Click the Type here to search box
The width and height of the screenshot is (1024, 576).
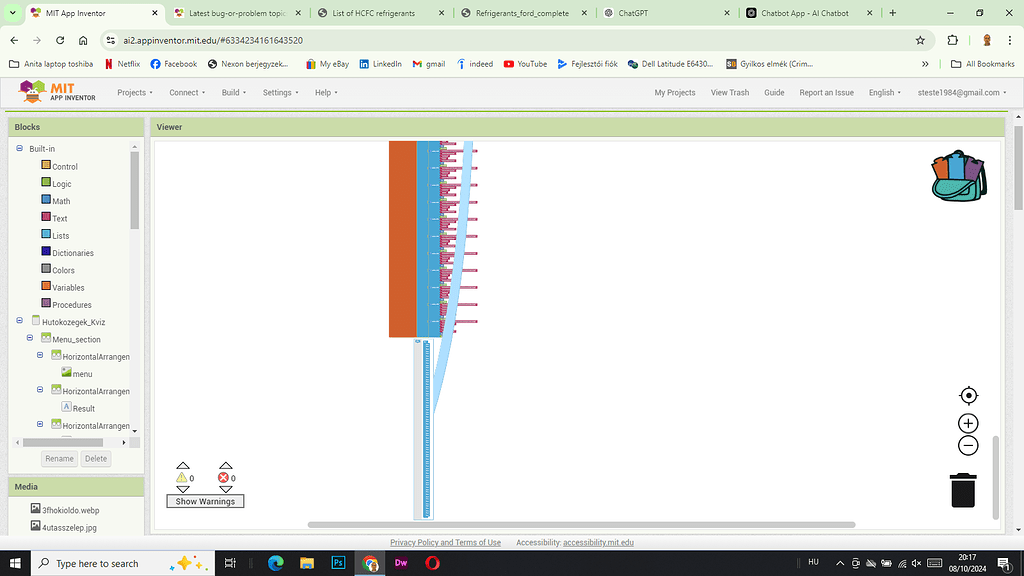[x=122, y=563]
